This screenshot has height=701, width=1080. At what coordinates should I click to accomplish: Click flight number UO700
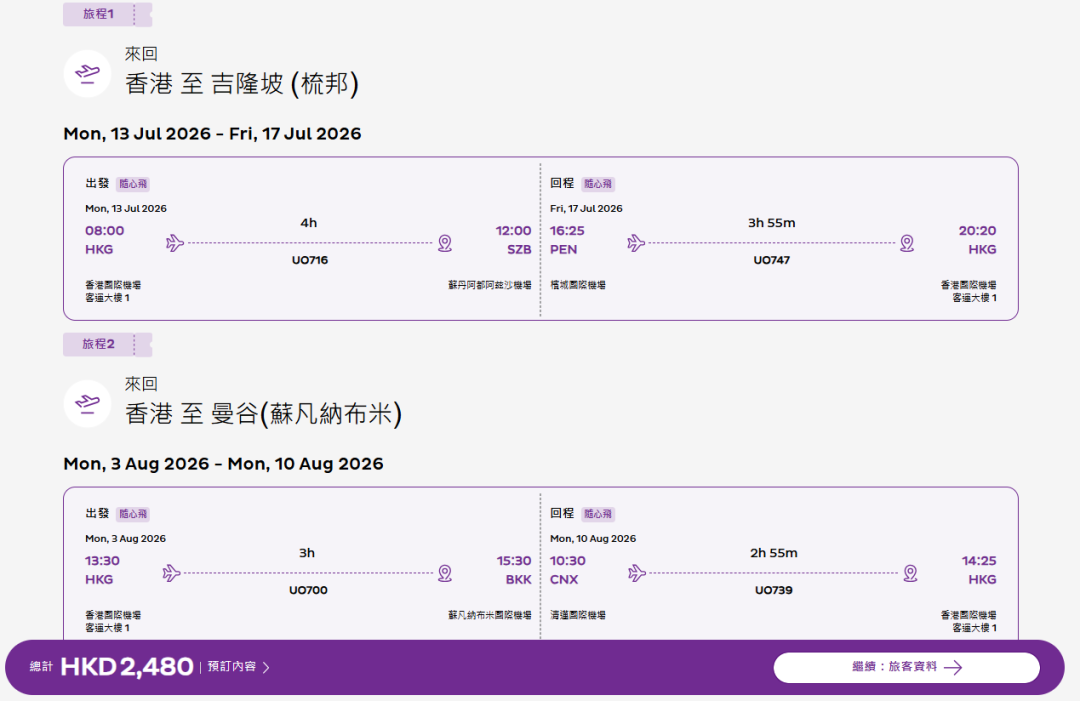point(308,590)
